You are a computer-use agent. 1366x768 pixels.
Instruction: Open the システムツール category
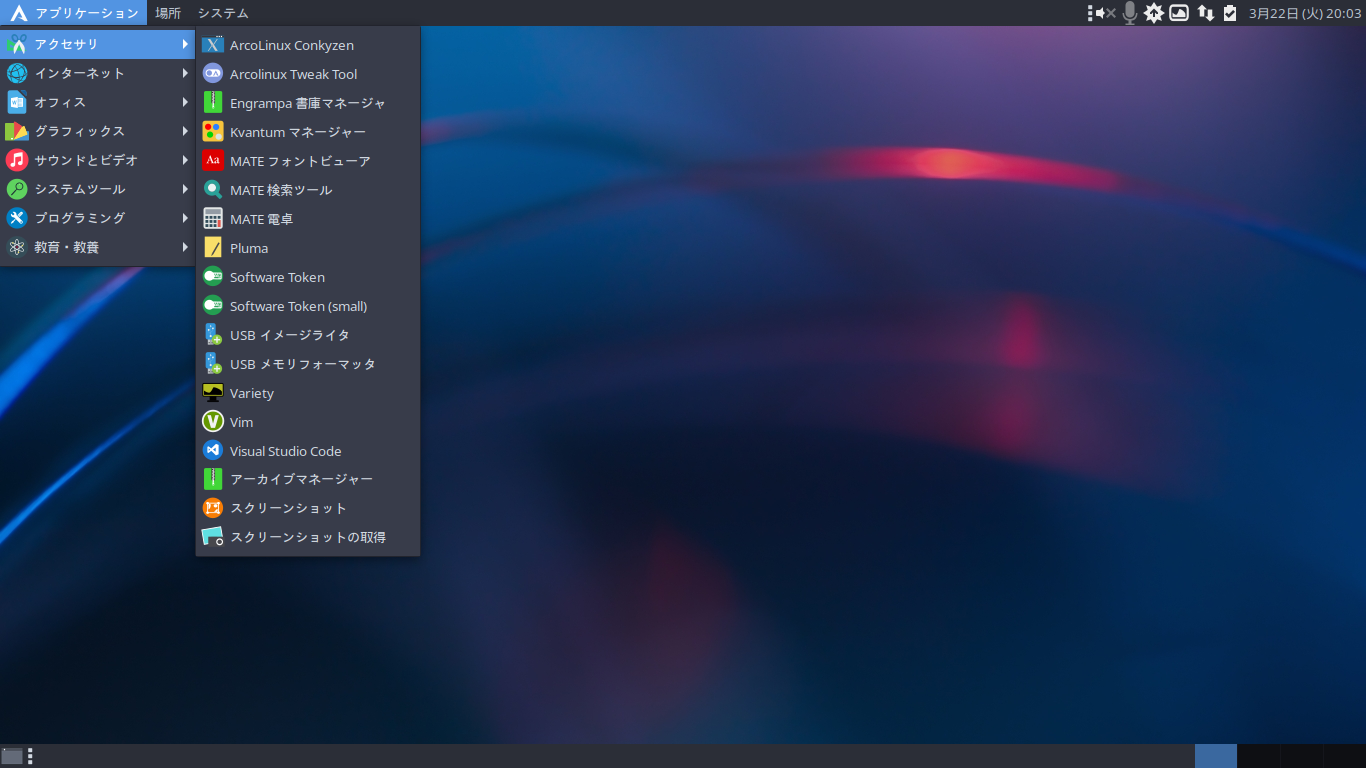click(x=97, y=189)
